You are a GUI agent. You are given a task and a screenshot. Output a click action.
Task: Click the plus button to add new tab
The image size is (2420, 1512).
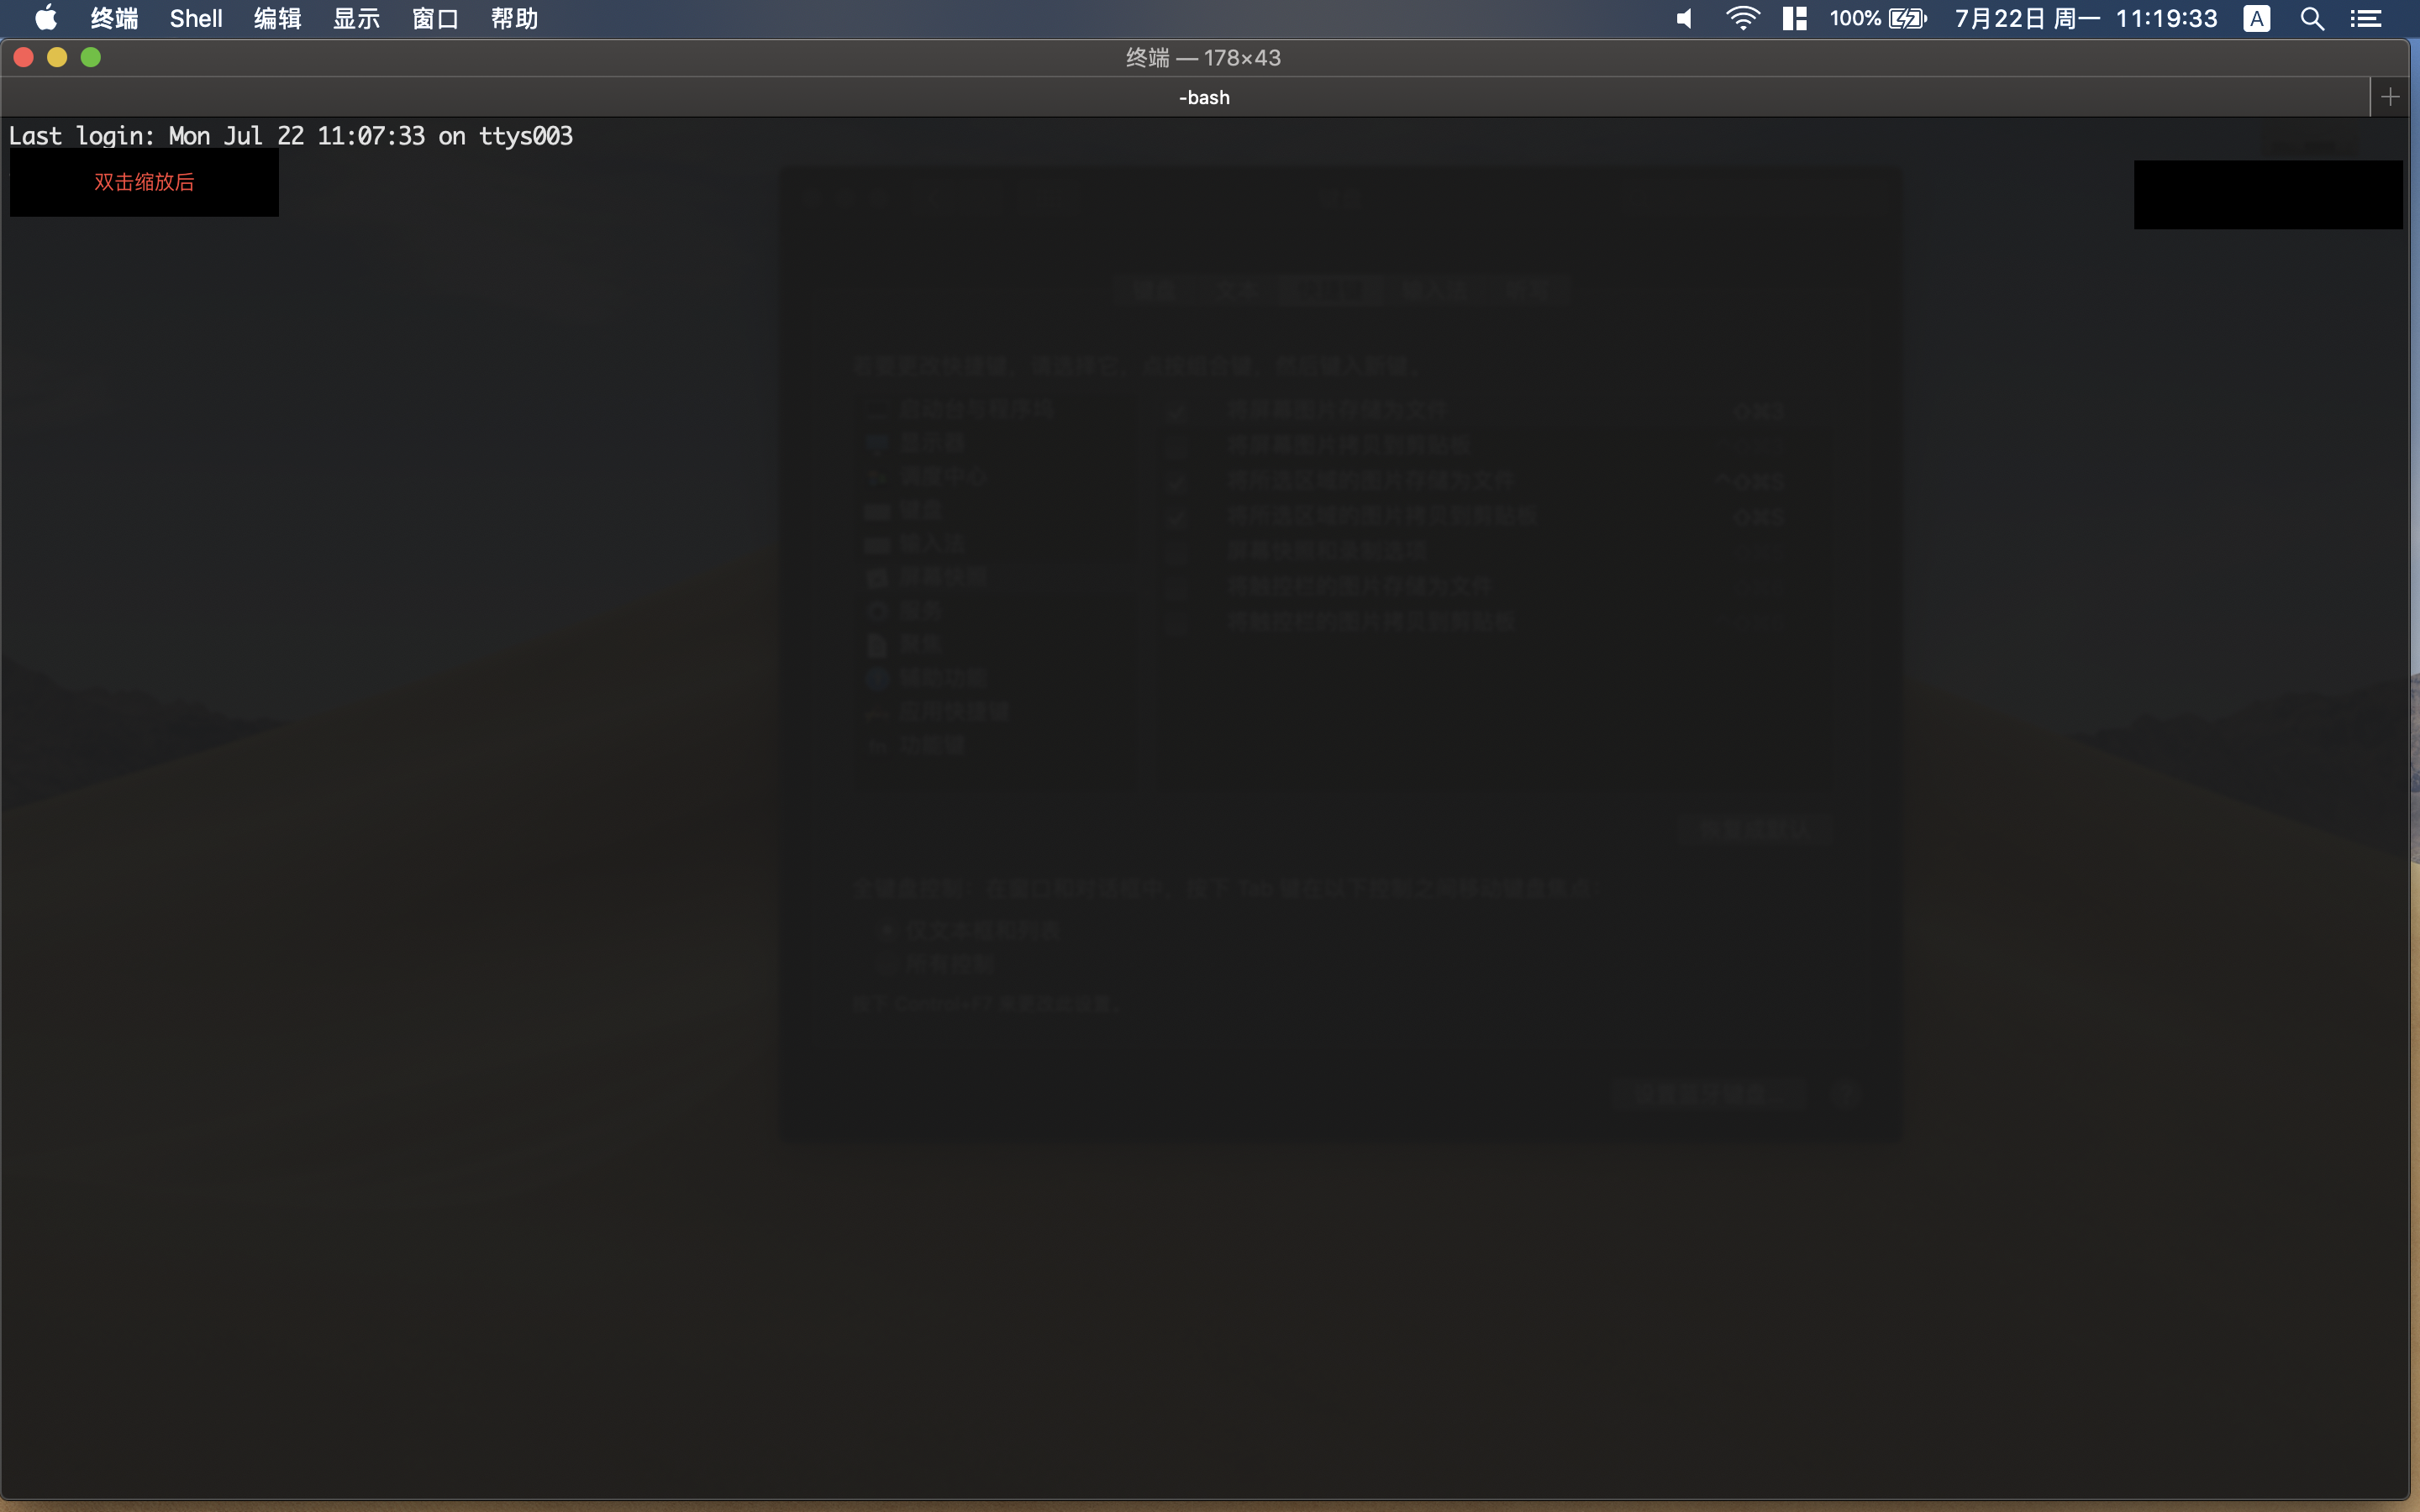(2390, 97)
